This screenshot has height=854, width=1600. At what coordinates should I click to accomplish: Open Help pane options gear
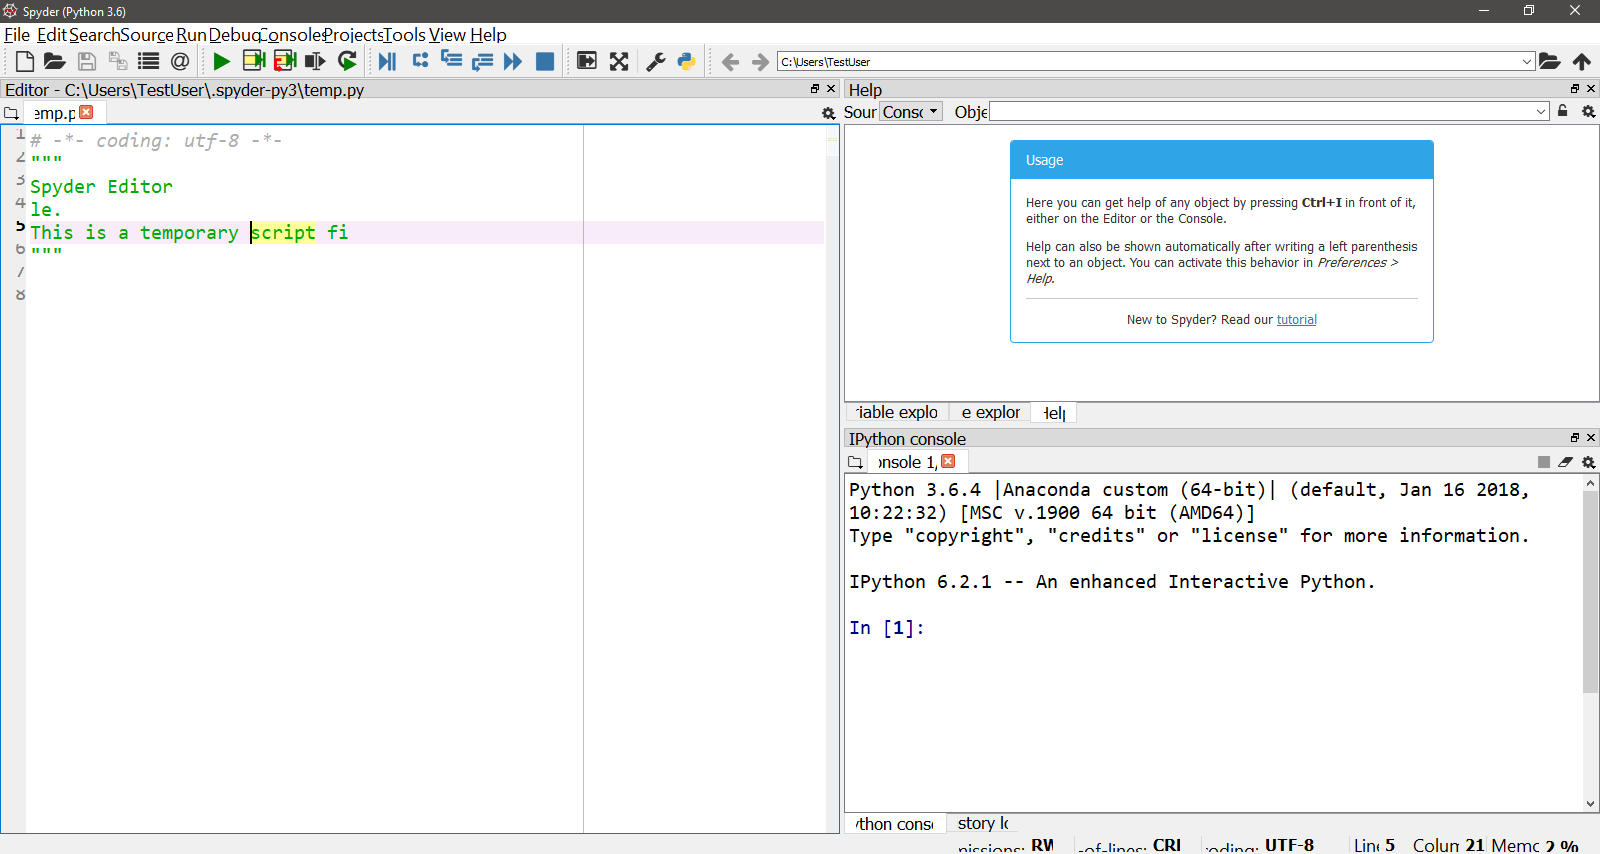point(1588,112)
